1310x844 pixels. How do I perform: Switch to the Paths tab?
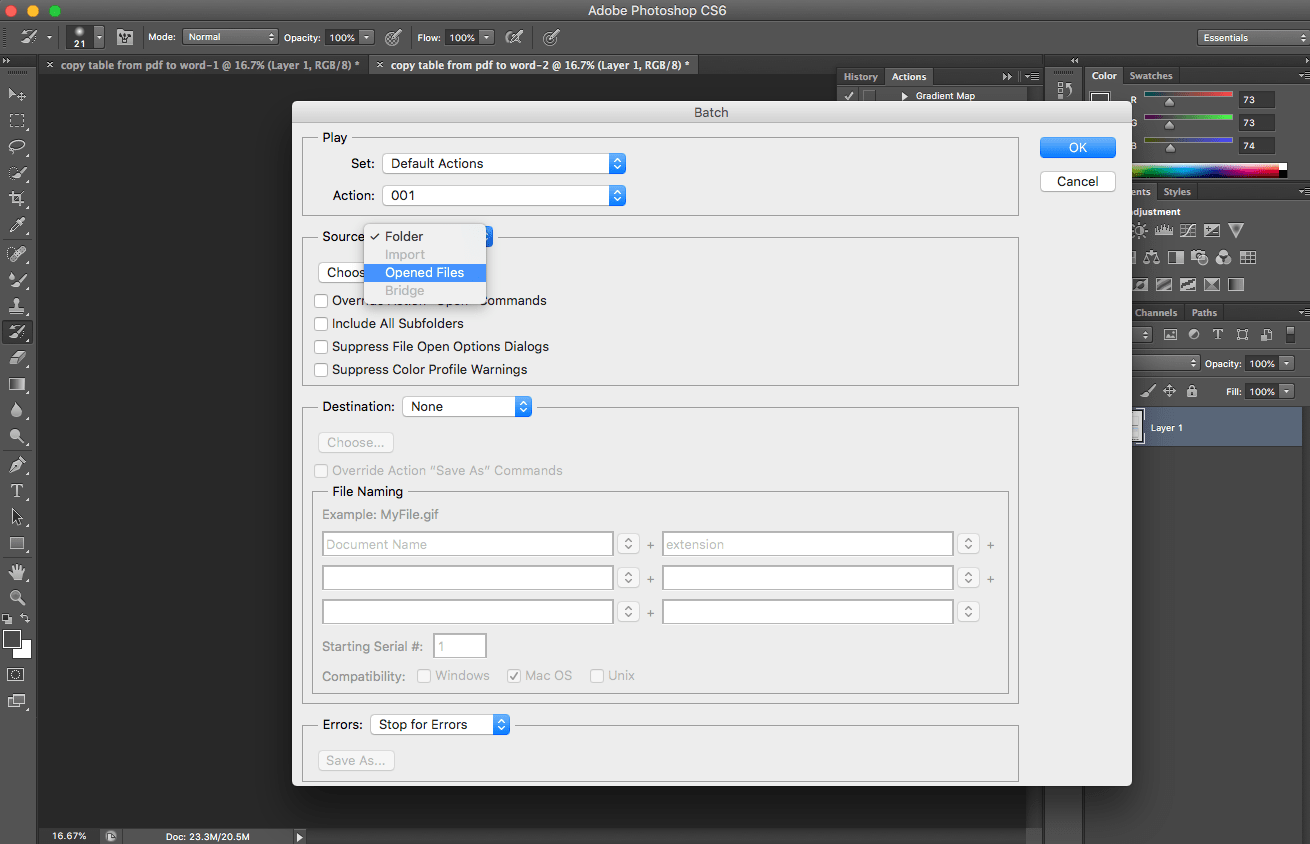tap(1204, 312)
